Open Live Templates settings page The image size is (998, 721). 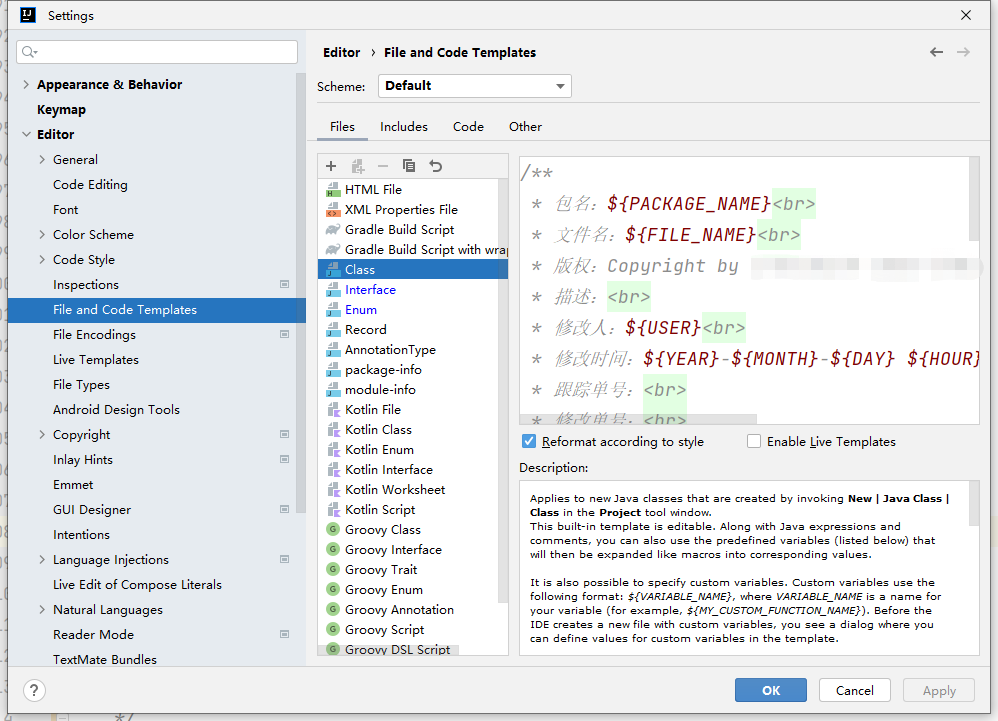95,360
